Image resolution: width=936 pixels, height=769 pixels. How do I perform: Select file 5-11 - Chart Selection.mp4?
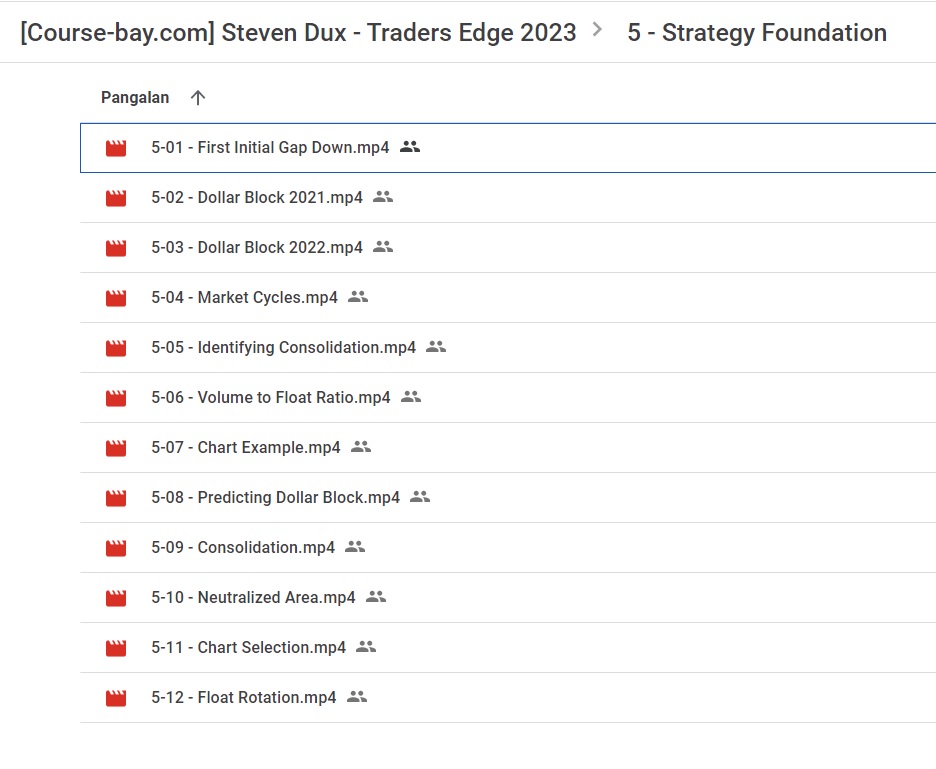coord(508,648)
